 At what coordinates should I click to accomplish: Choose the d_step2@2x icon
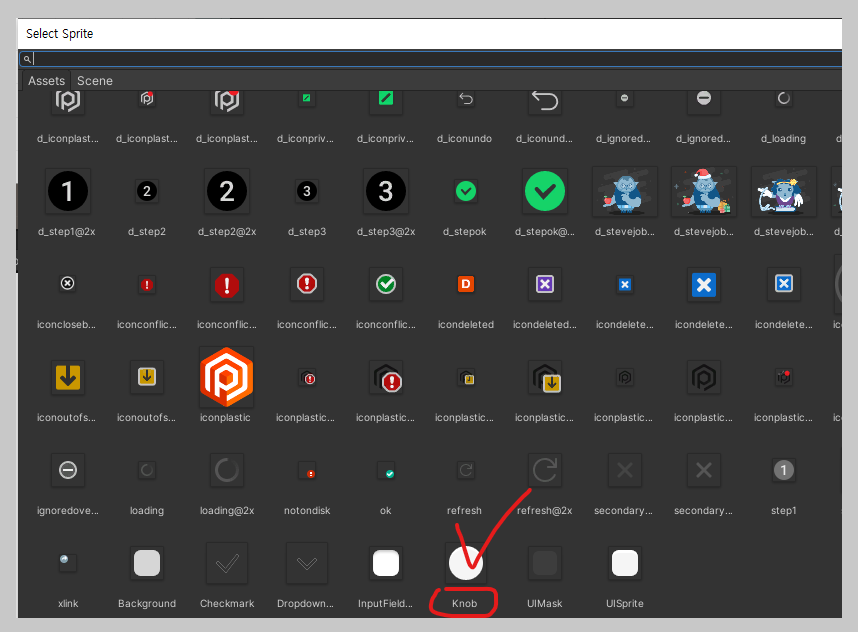227,191
